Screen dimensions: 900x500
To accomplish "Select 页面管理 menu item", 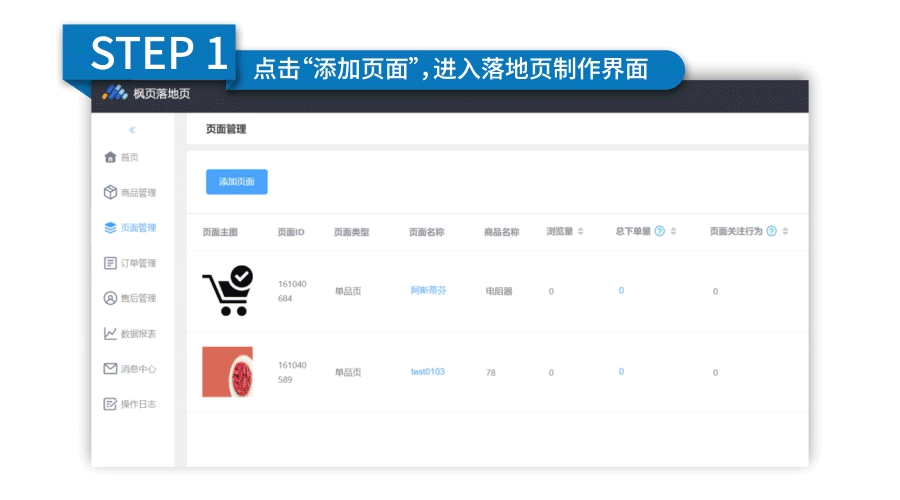I will pos(138,228).
